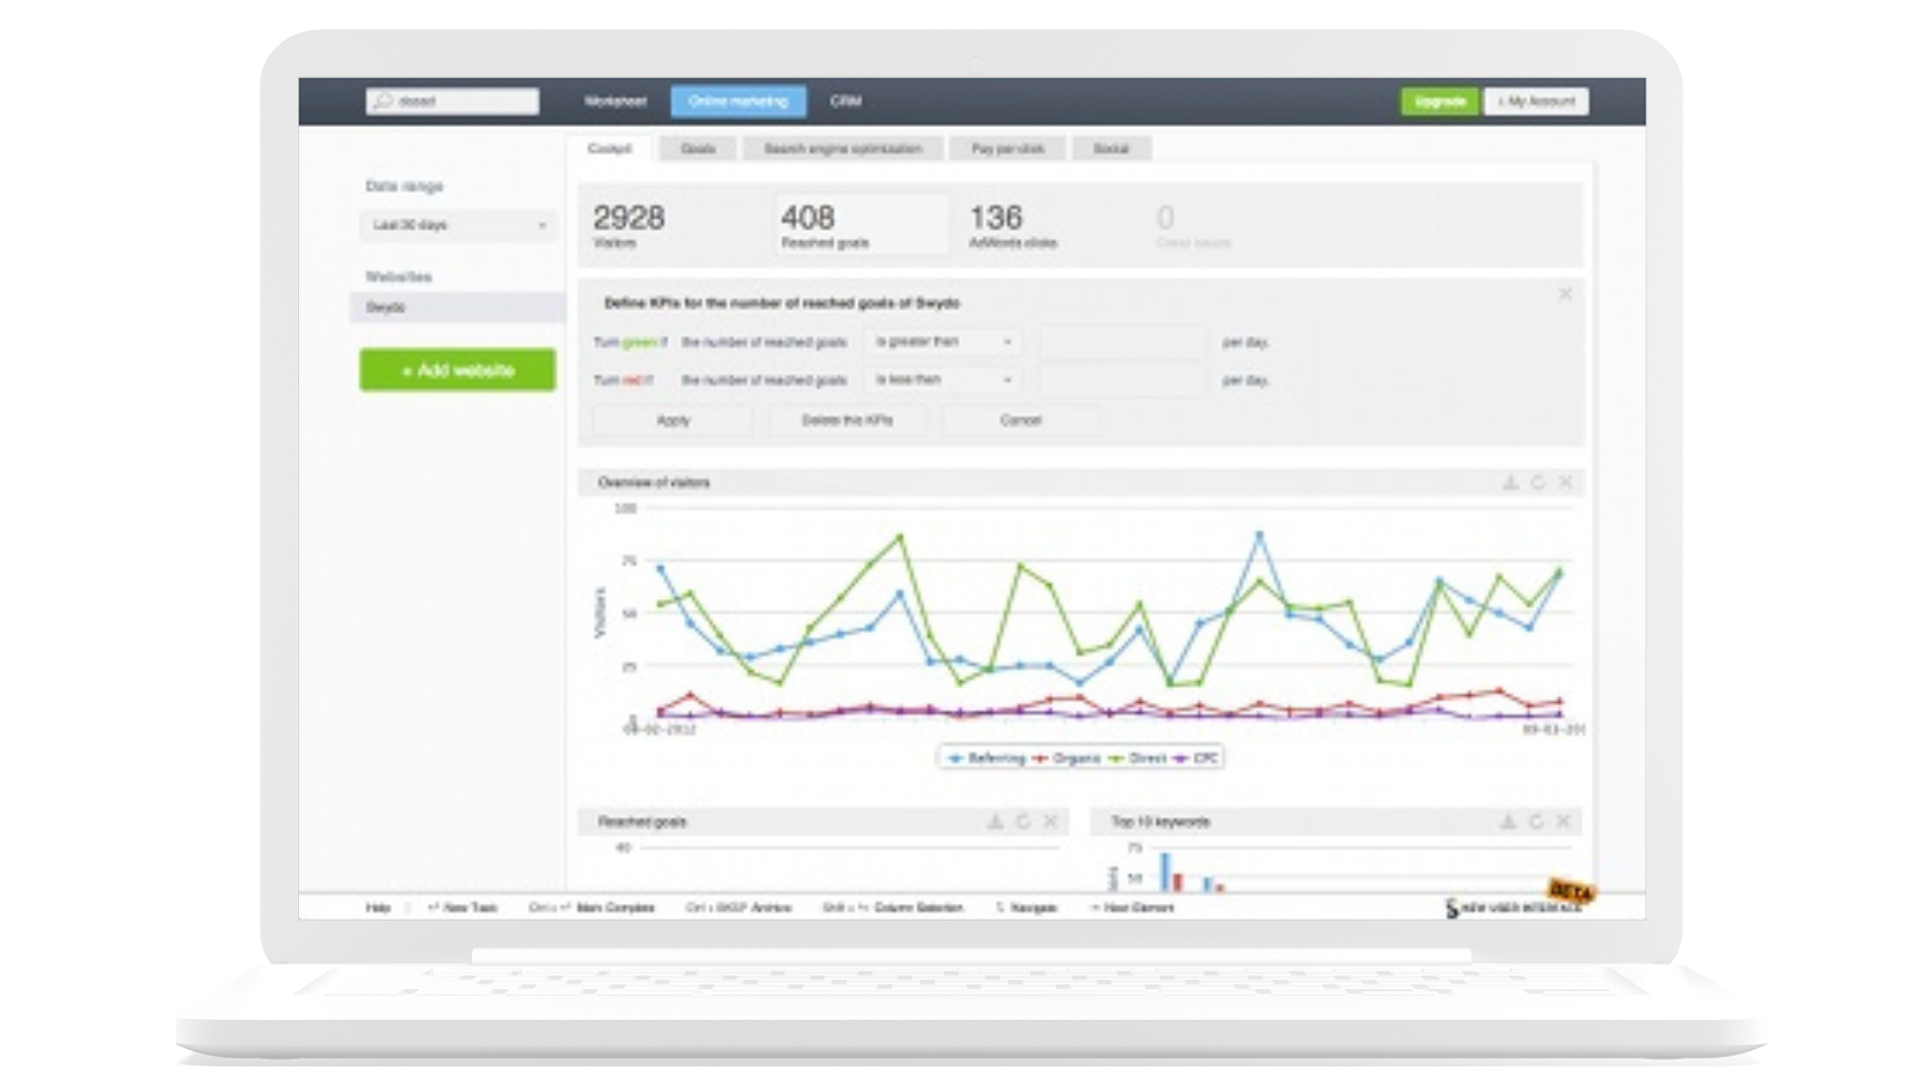Dismiss the Define KPIs panel
1920x1080 pixels.
click(1565, 294)
